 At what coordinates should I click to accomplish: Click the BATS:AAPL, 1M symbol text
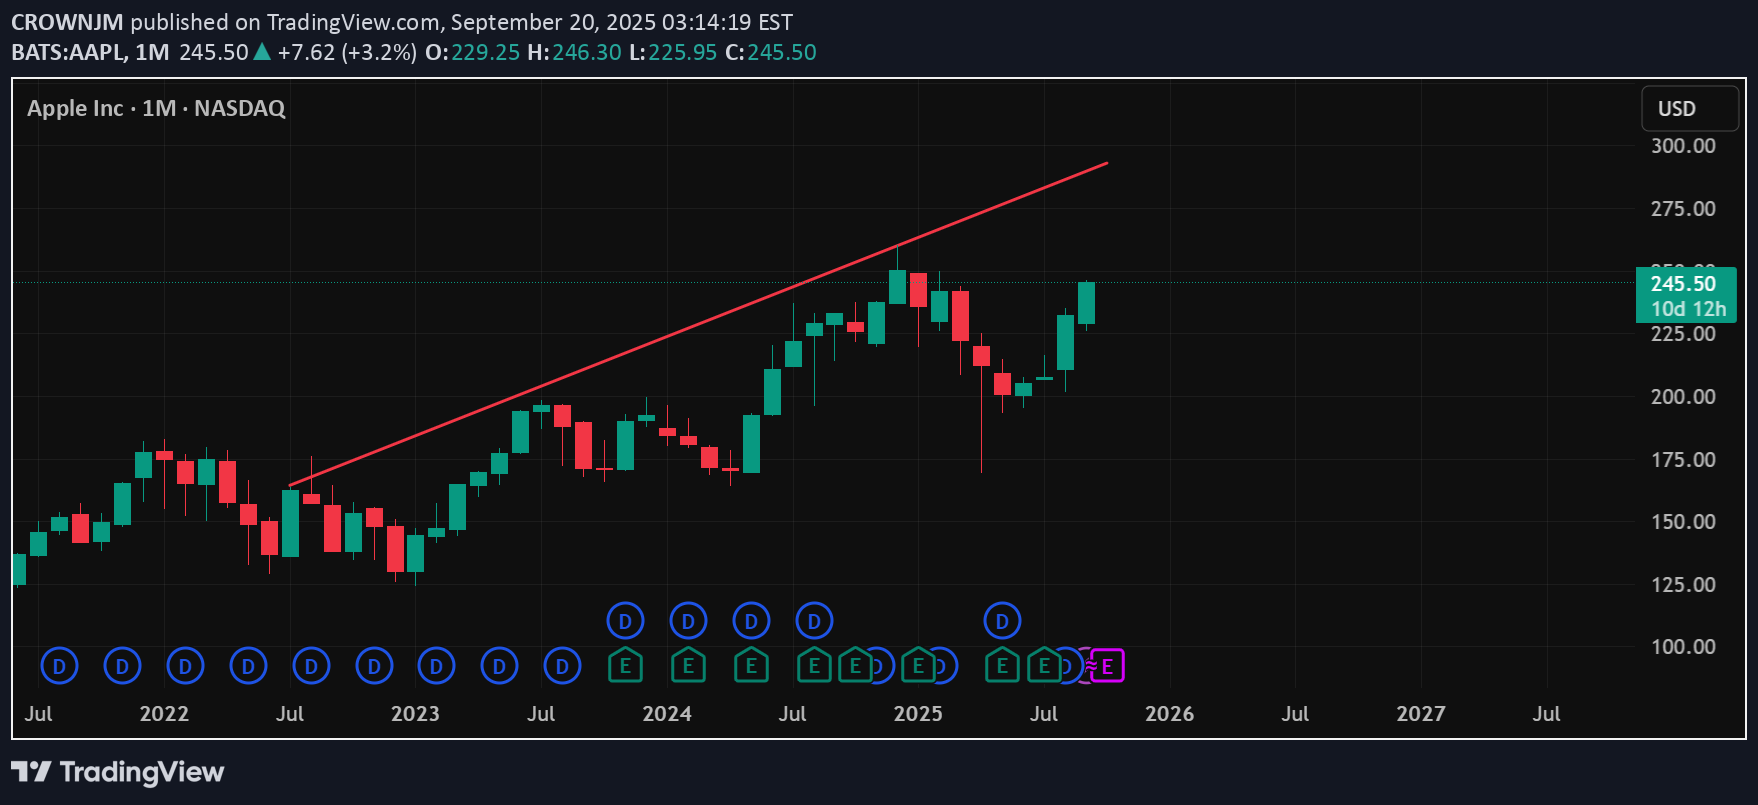coord(90,52)
